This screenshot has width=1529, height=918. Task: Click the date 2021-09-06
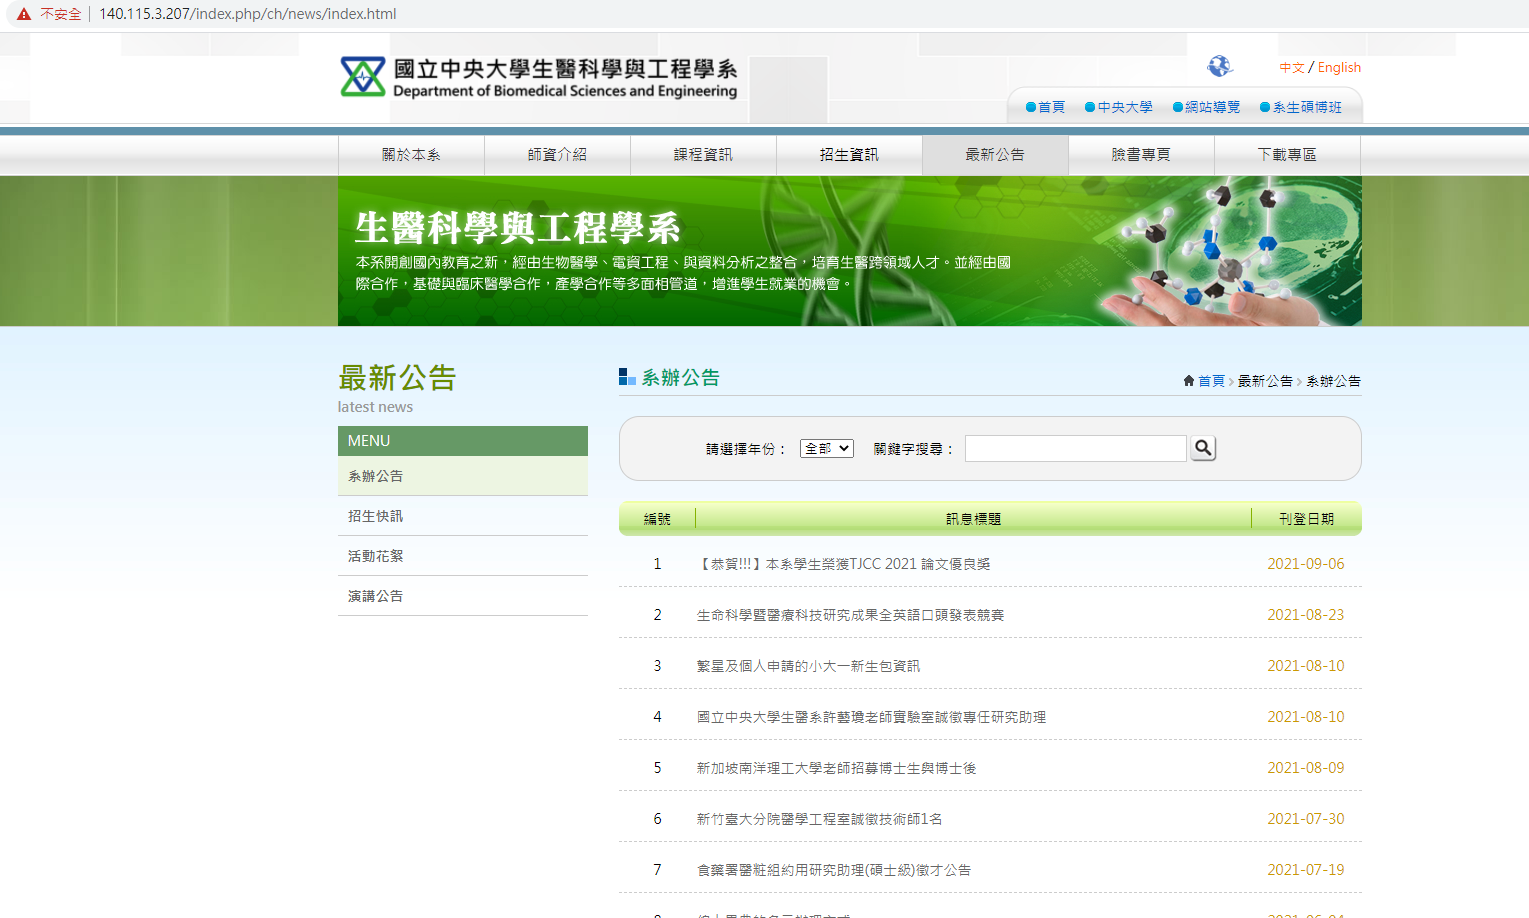pos(1305,564)
